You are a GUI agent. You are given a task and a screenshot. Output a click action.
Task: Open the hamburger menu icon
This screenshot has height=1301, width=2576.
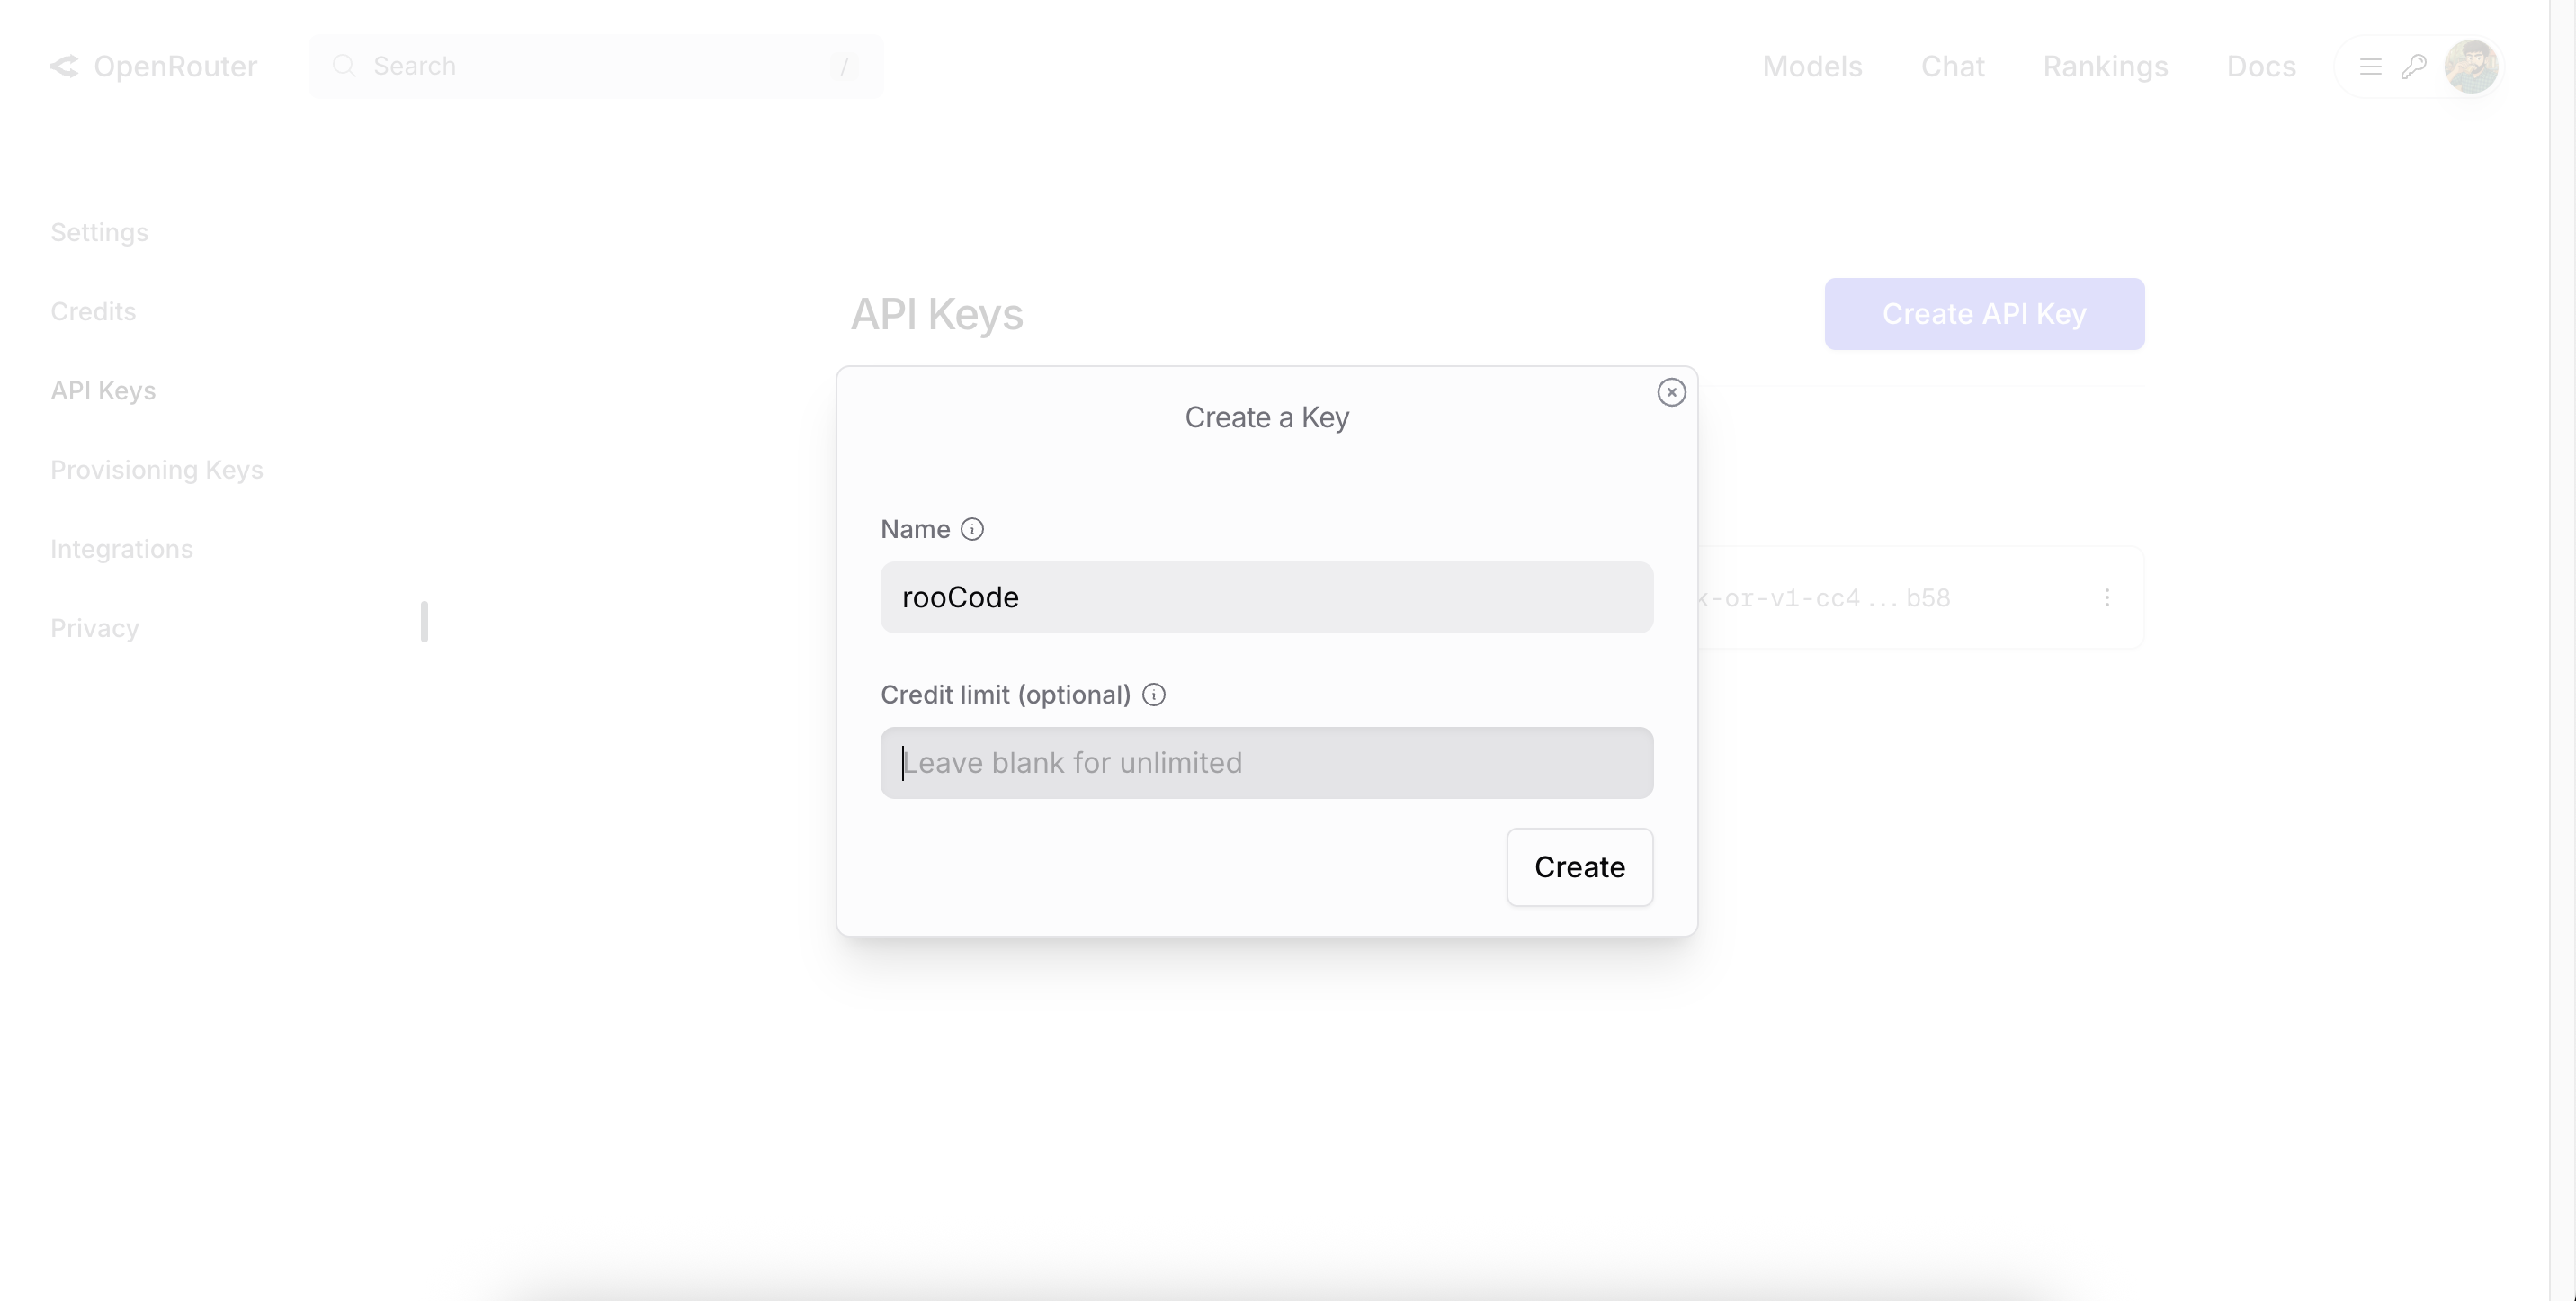[2370, 67]
